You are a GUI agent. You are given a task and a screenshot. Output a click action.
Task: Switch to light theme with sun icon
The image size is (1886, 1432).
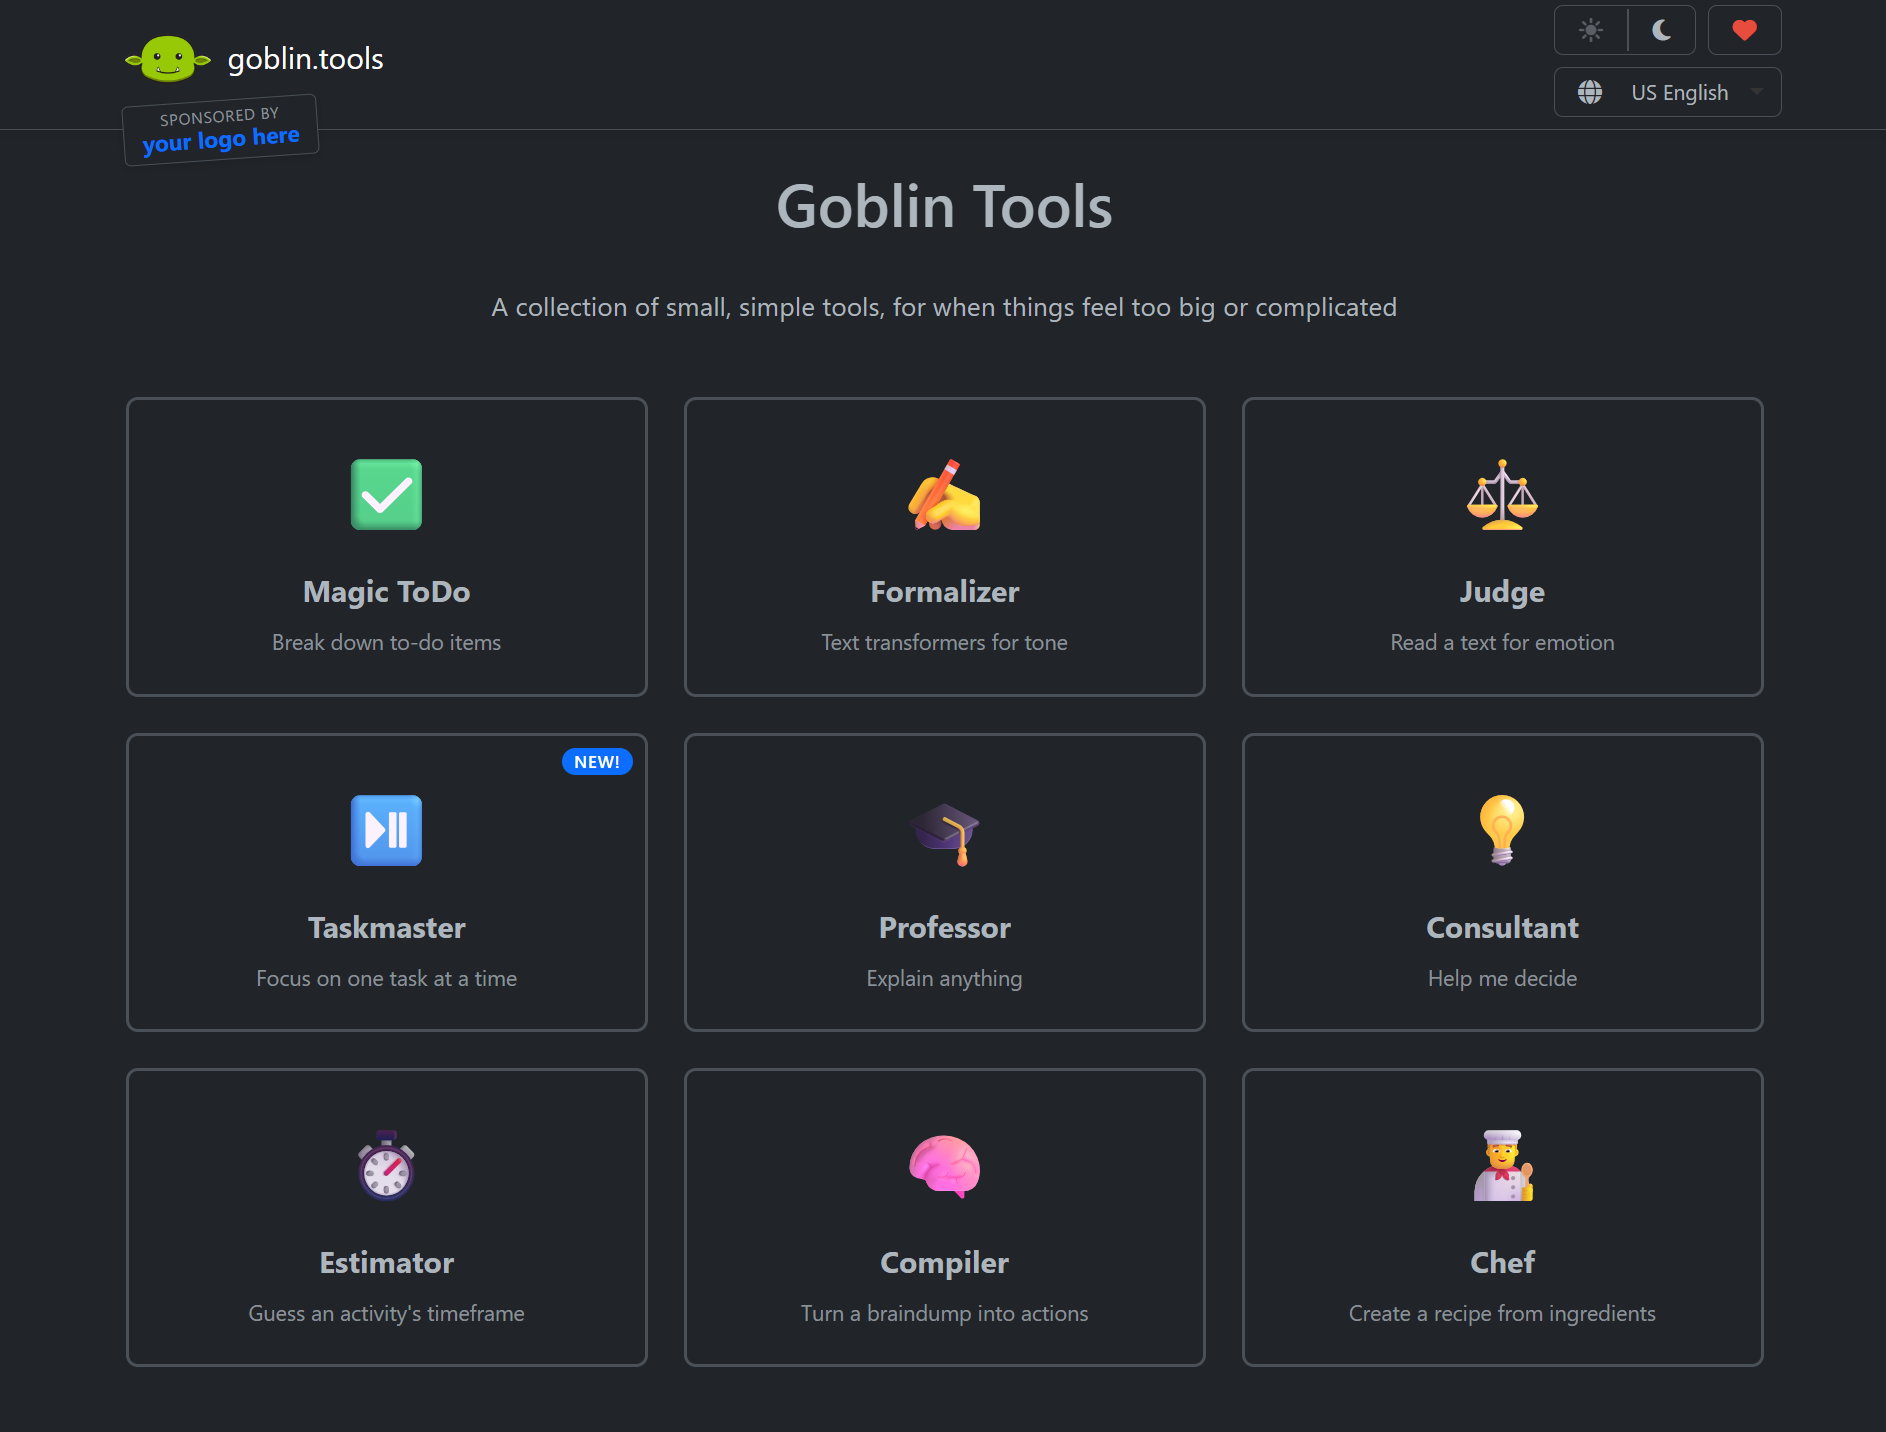[x=1591, y=30]
